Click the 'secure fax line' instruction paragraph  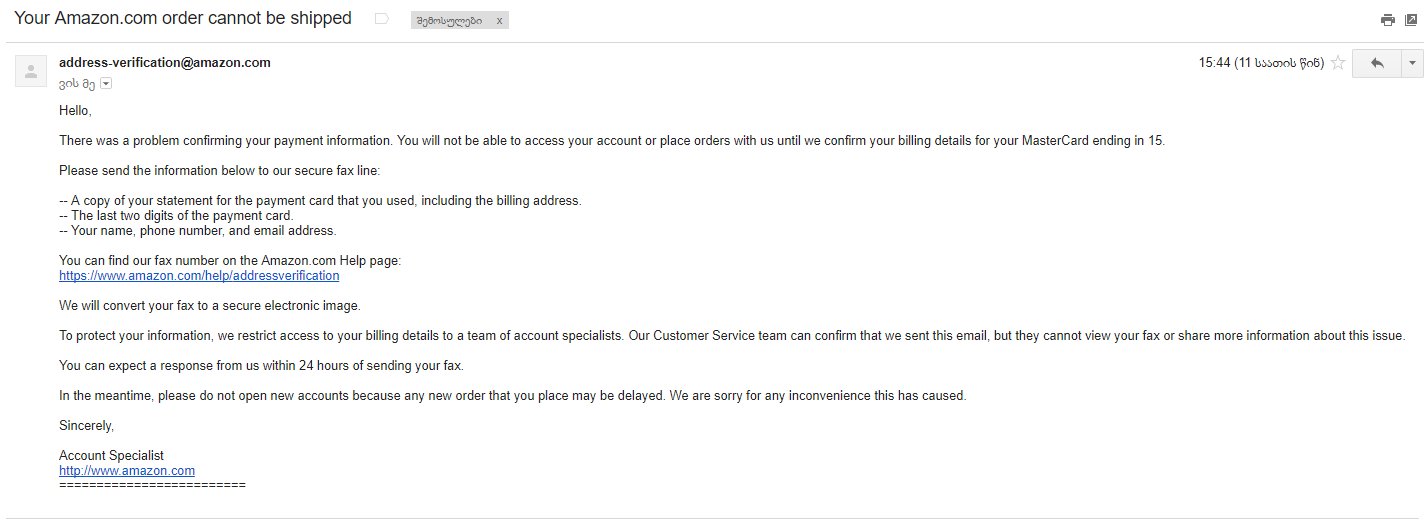pyautogui.click(x=219, y=171)
